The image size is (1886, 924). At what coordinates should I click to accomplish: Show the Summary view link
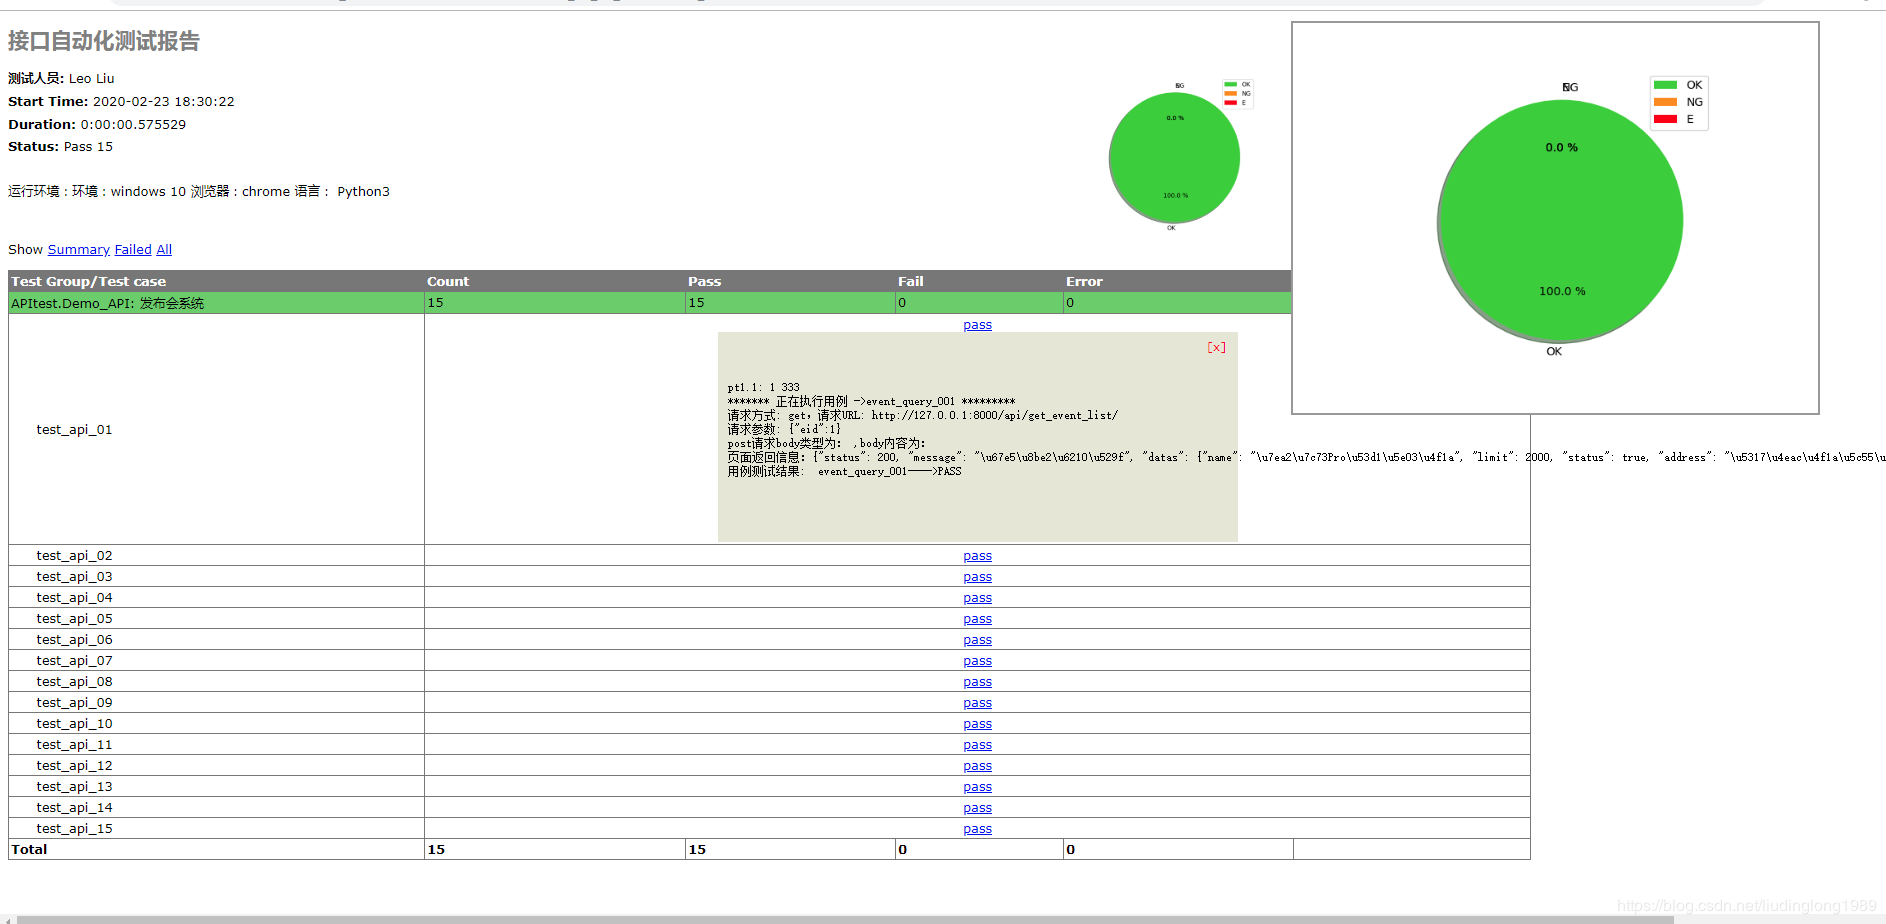(79, 249)
